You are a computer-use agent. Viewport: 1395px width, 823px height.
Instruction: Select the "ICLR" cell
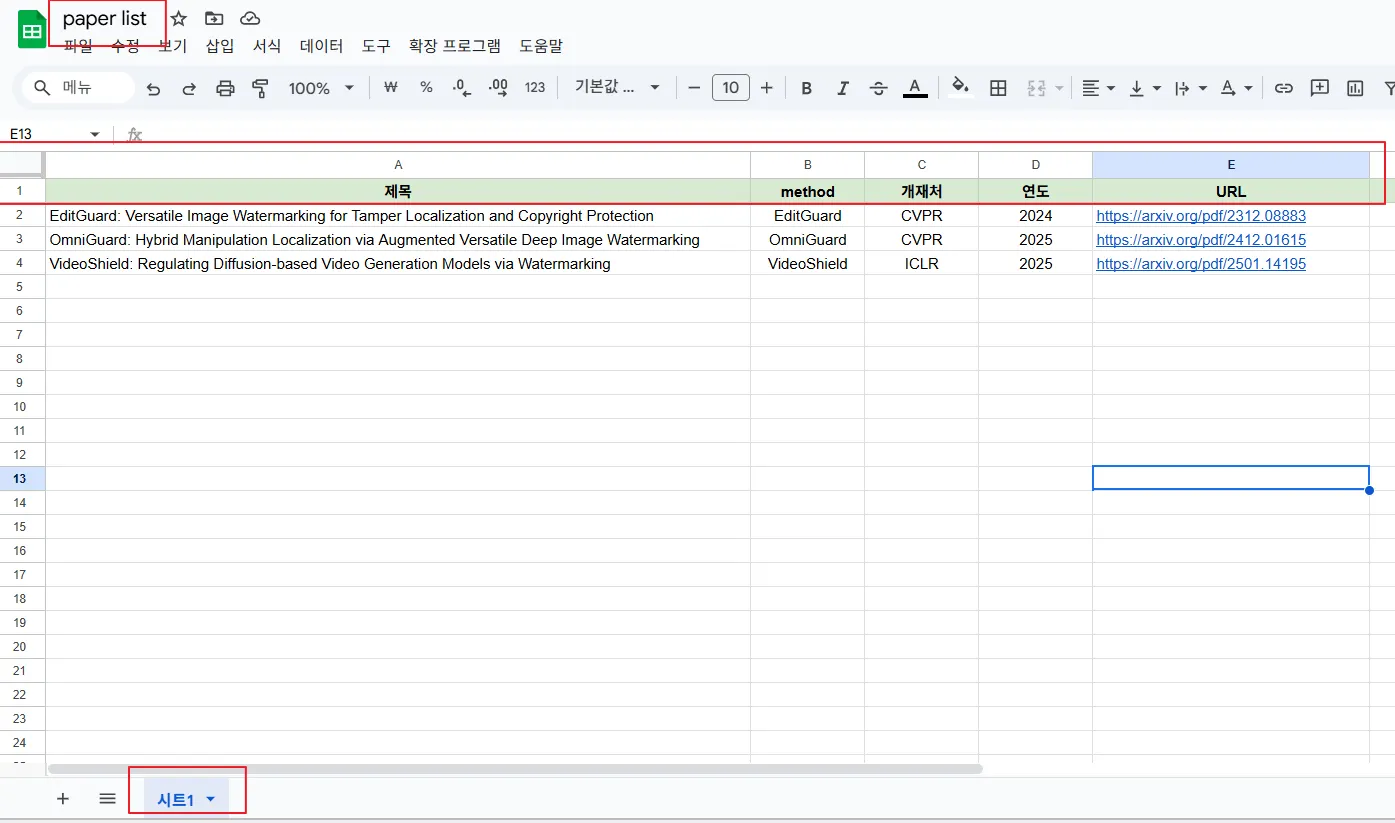pos(921,264)
